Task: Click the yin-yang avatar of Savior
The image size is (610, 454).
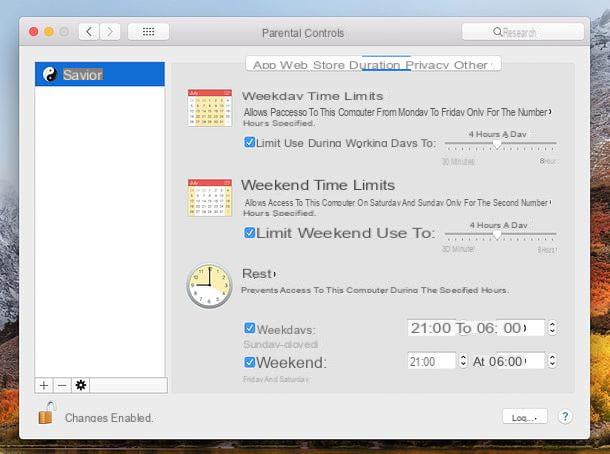Action: pyautogui.click(x=50, y=74)
